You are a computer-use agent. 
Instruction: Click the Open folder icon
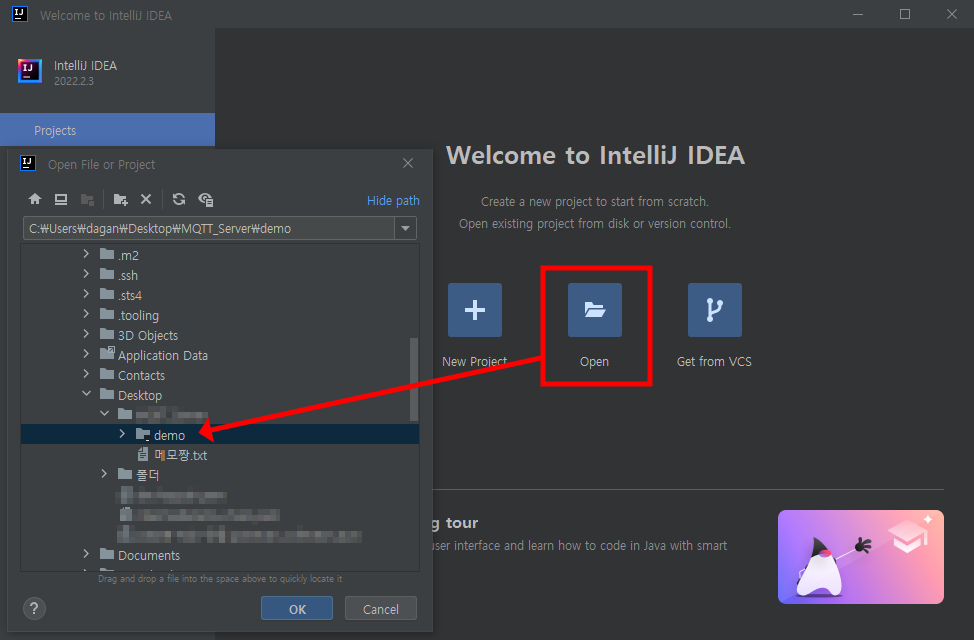[594, 309]
